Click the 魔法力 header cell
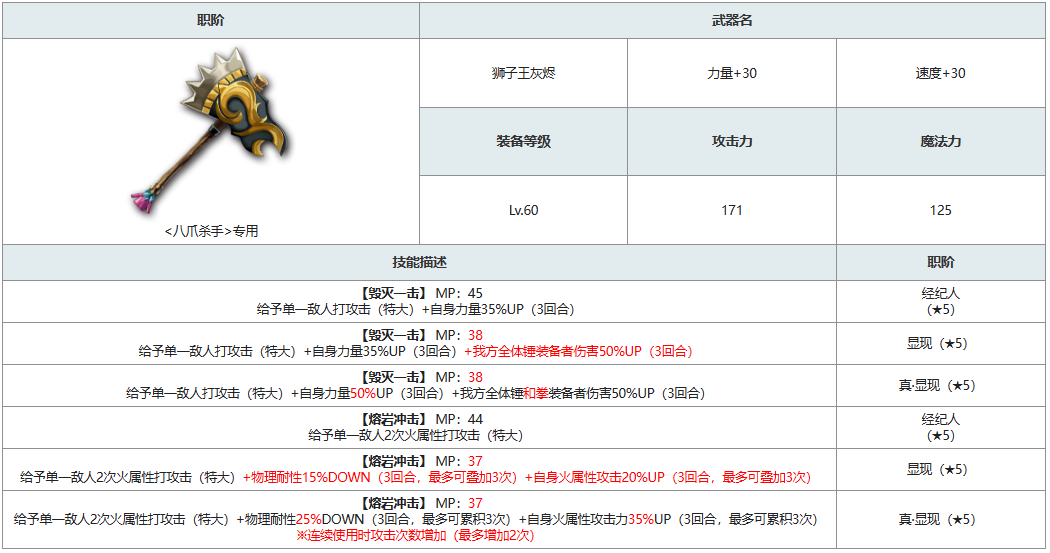 [x=940, y=142]
